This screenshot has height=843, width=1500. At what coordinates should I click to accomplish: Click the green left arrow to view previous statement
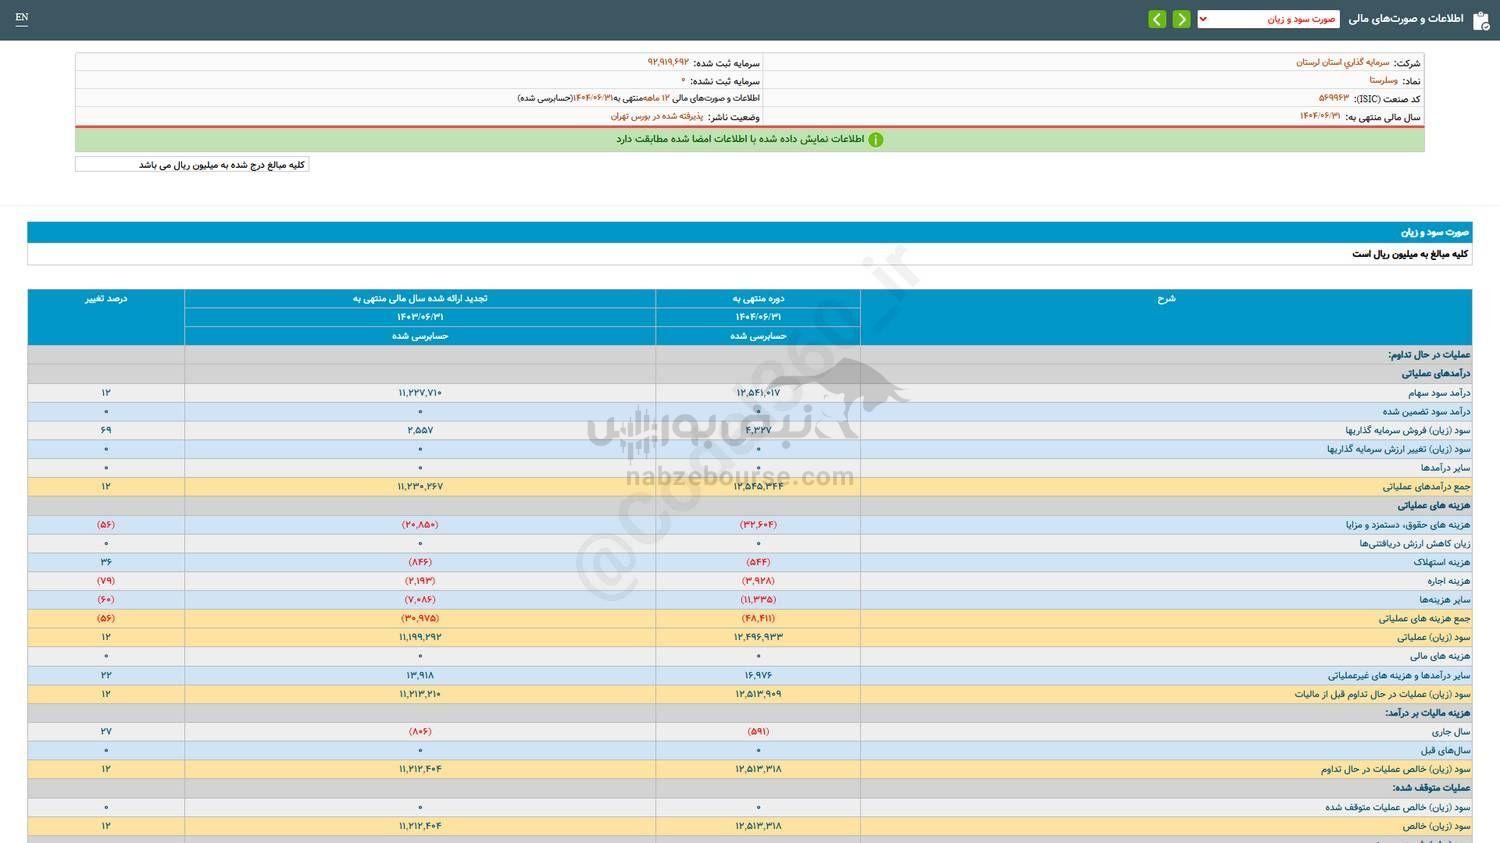(1157, 18)
